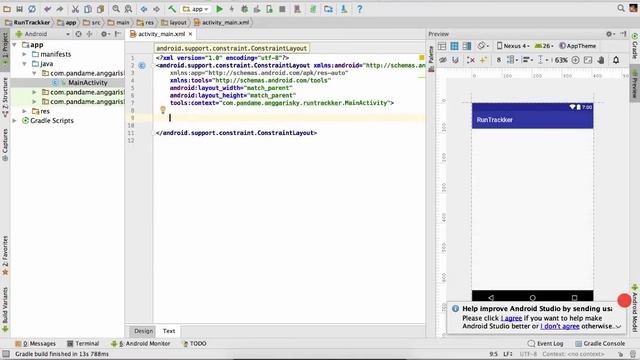Click the Redo arrow icon
The width and height of the screenshot is (640, 360).
[x=60, y=9]
